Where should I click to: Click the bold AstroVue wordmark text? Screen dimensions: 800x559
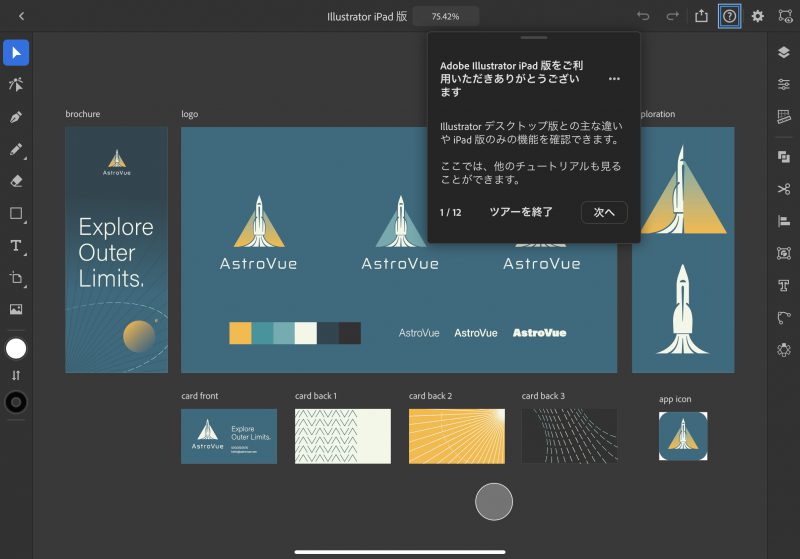click(x=539, y=333)
